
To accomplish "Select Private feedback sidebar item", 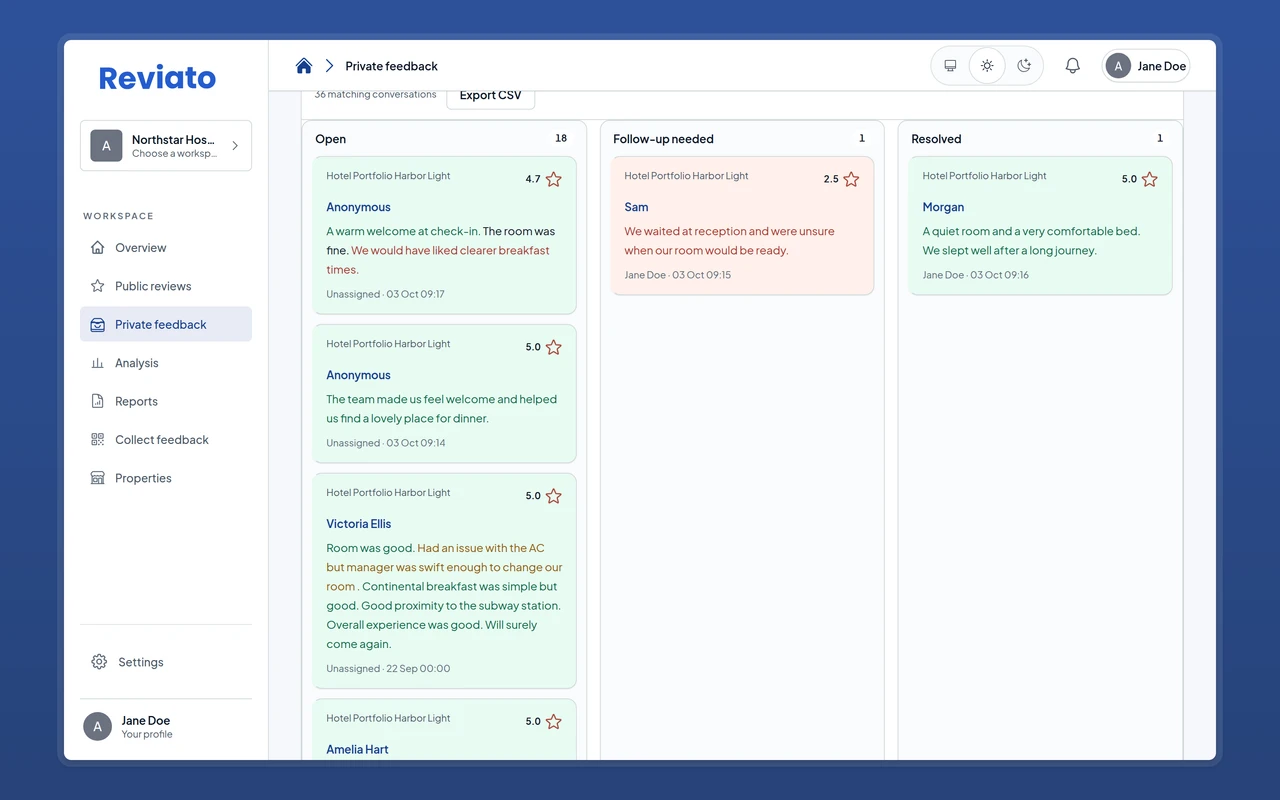I will pyautogui.click(x=166, y=324).
